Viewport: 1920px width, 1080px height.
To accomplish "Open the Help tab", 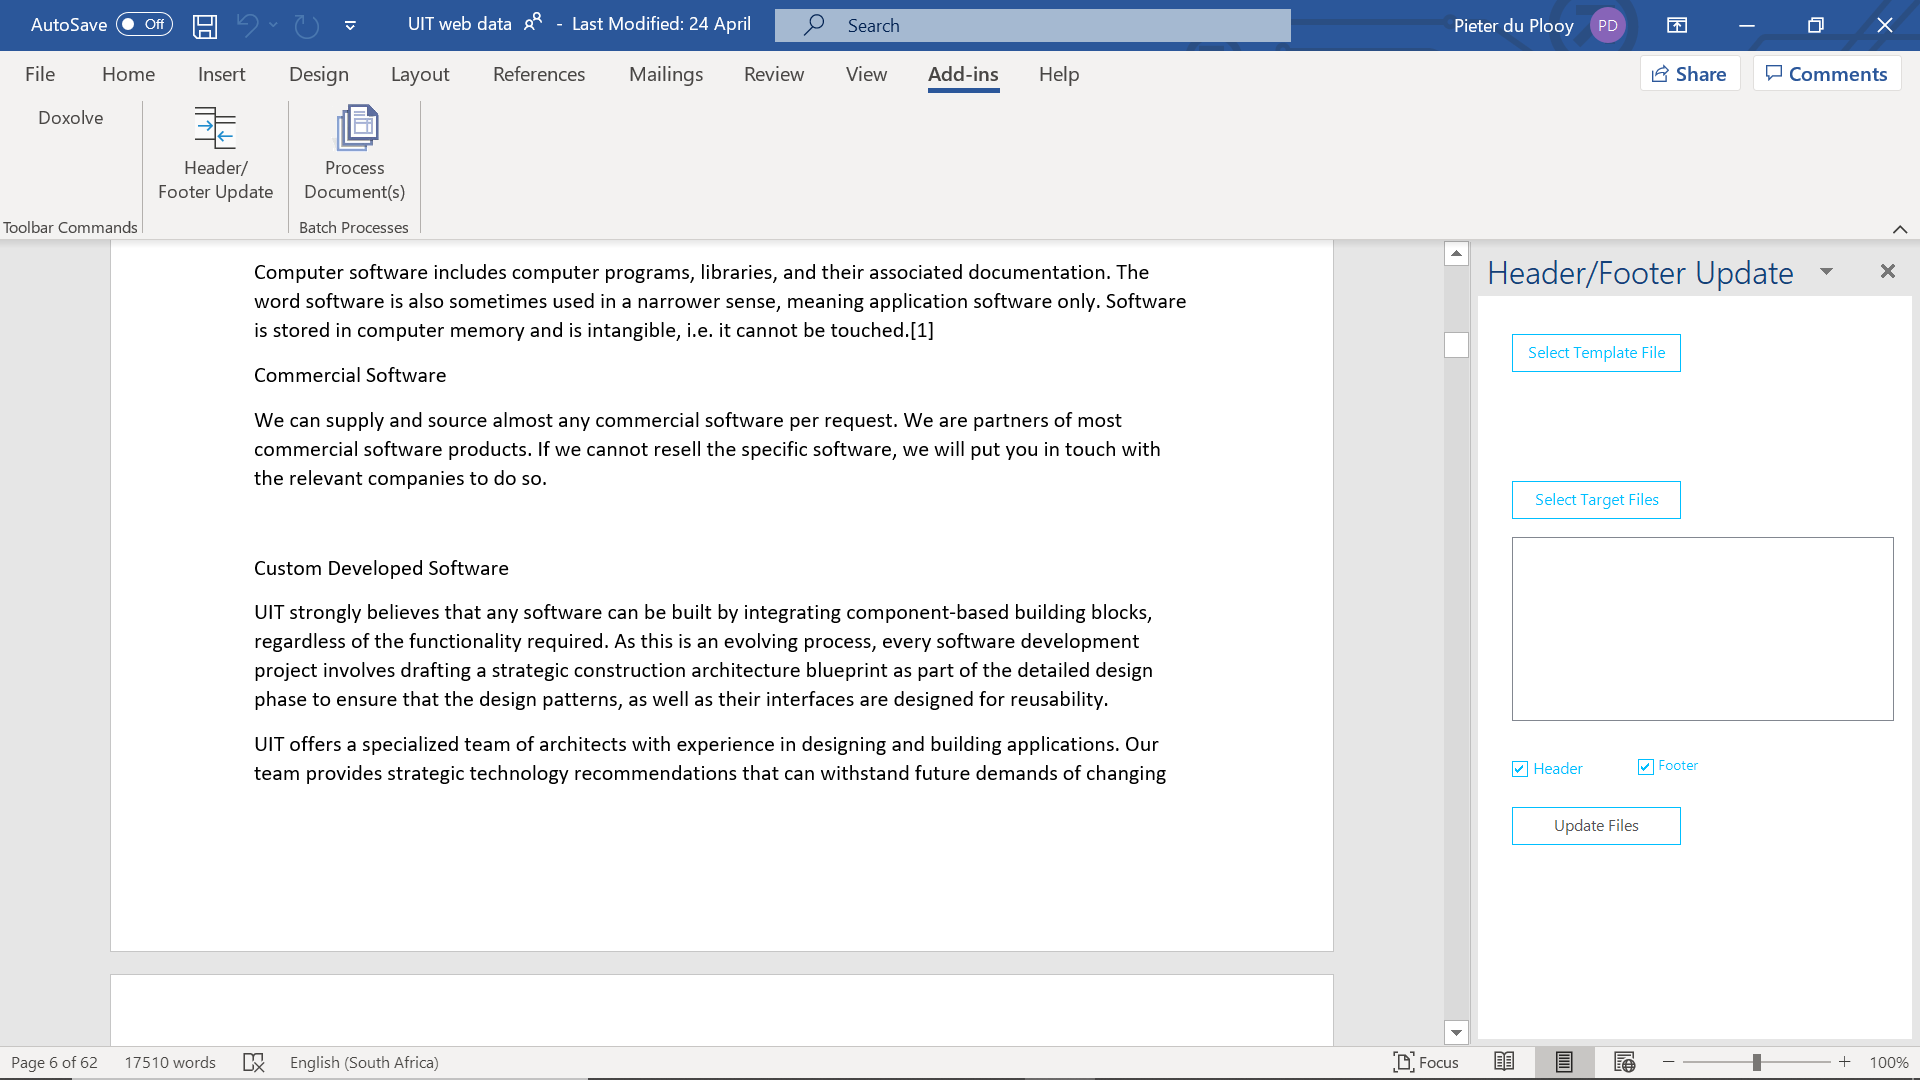I will pyautogui.click(x=1059, y=74).
